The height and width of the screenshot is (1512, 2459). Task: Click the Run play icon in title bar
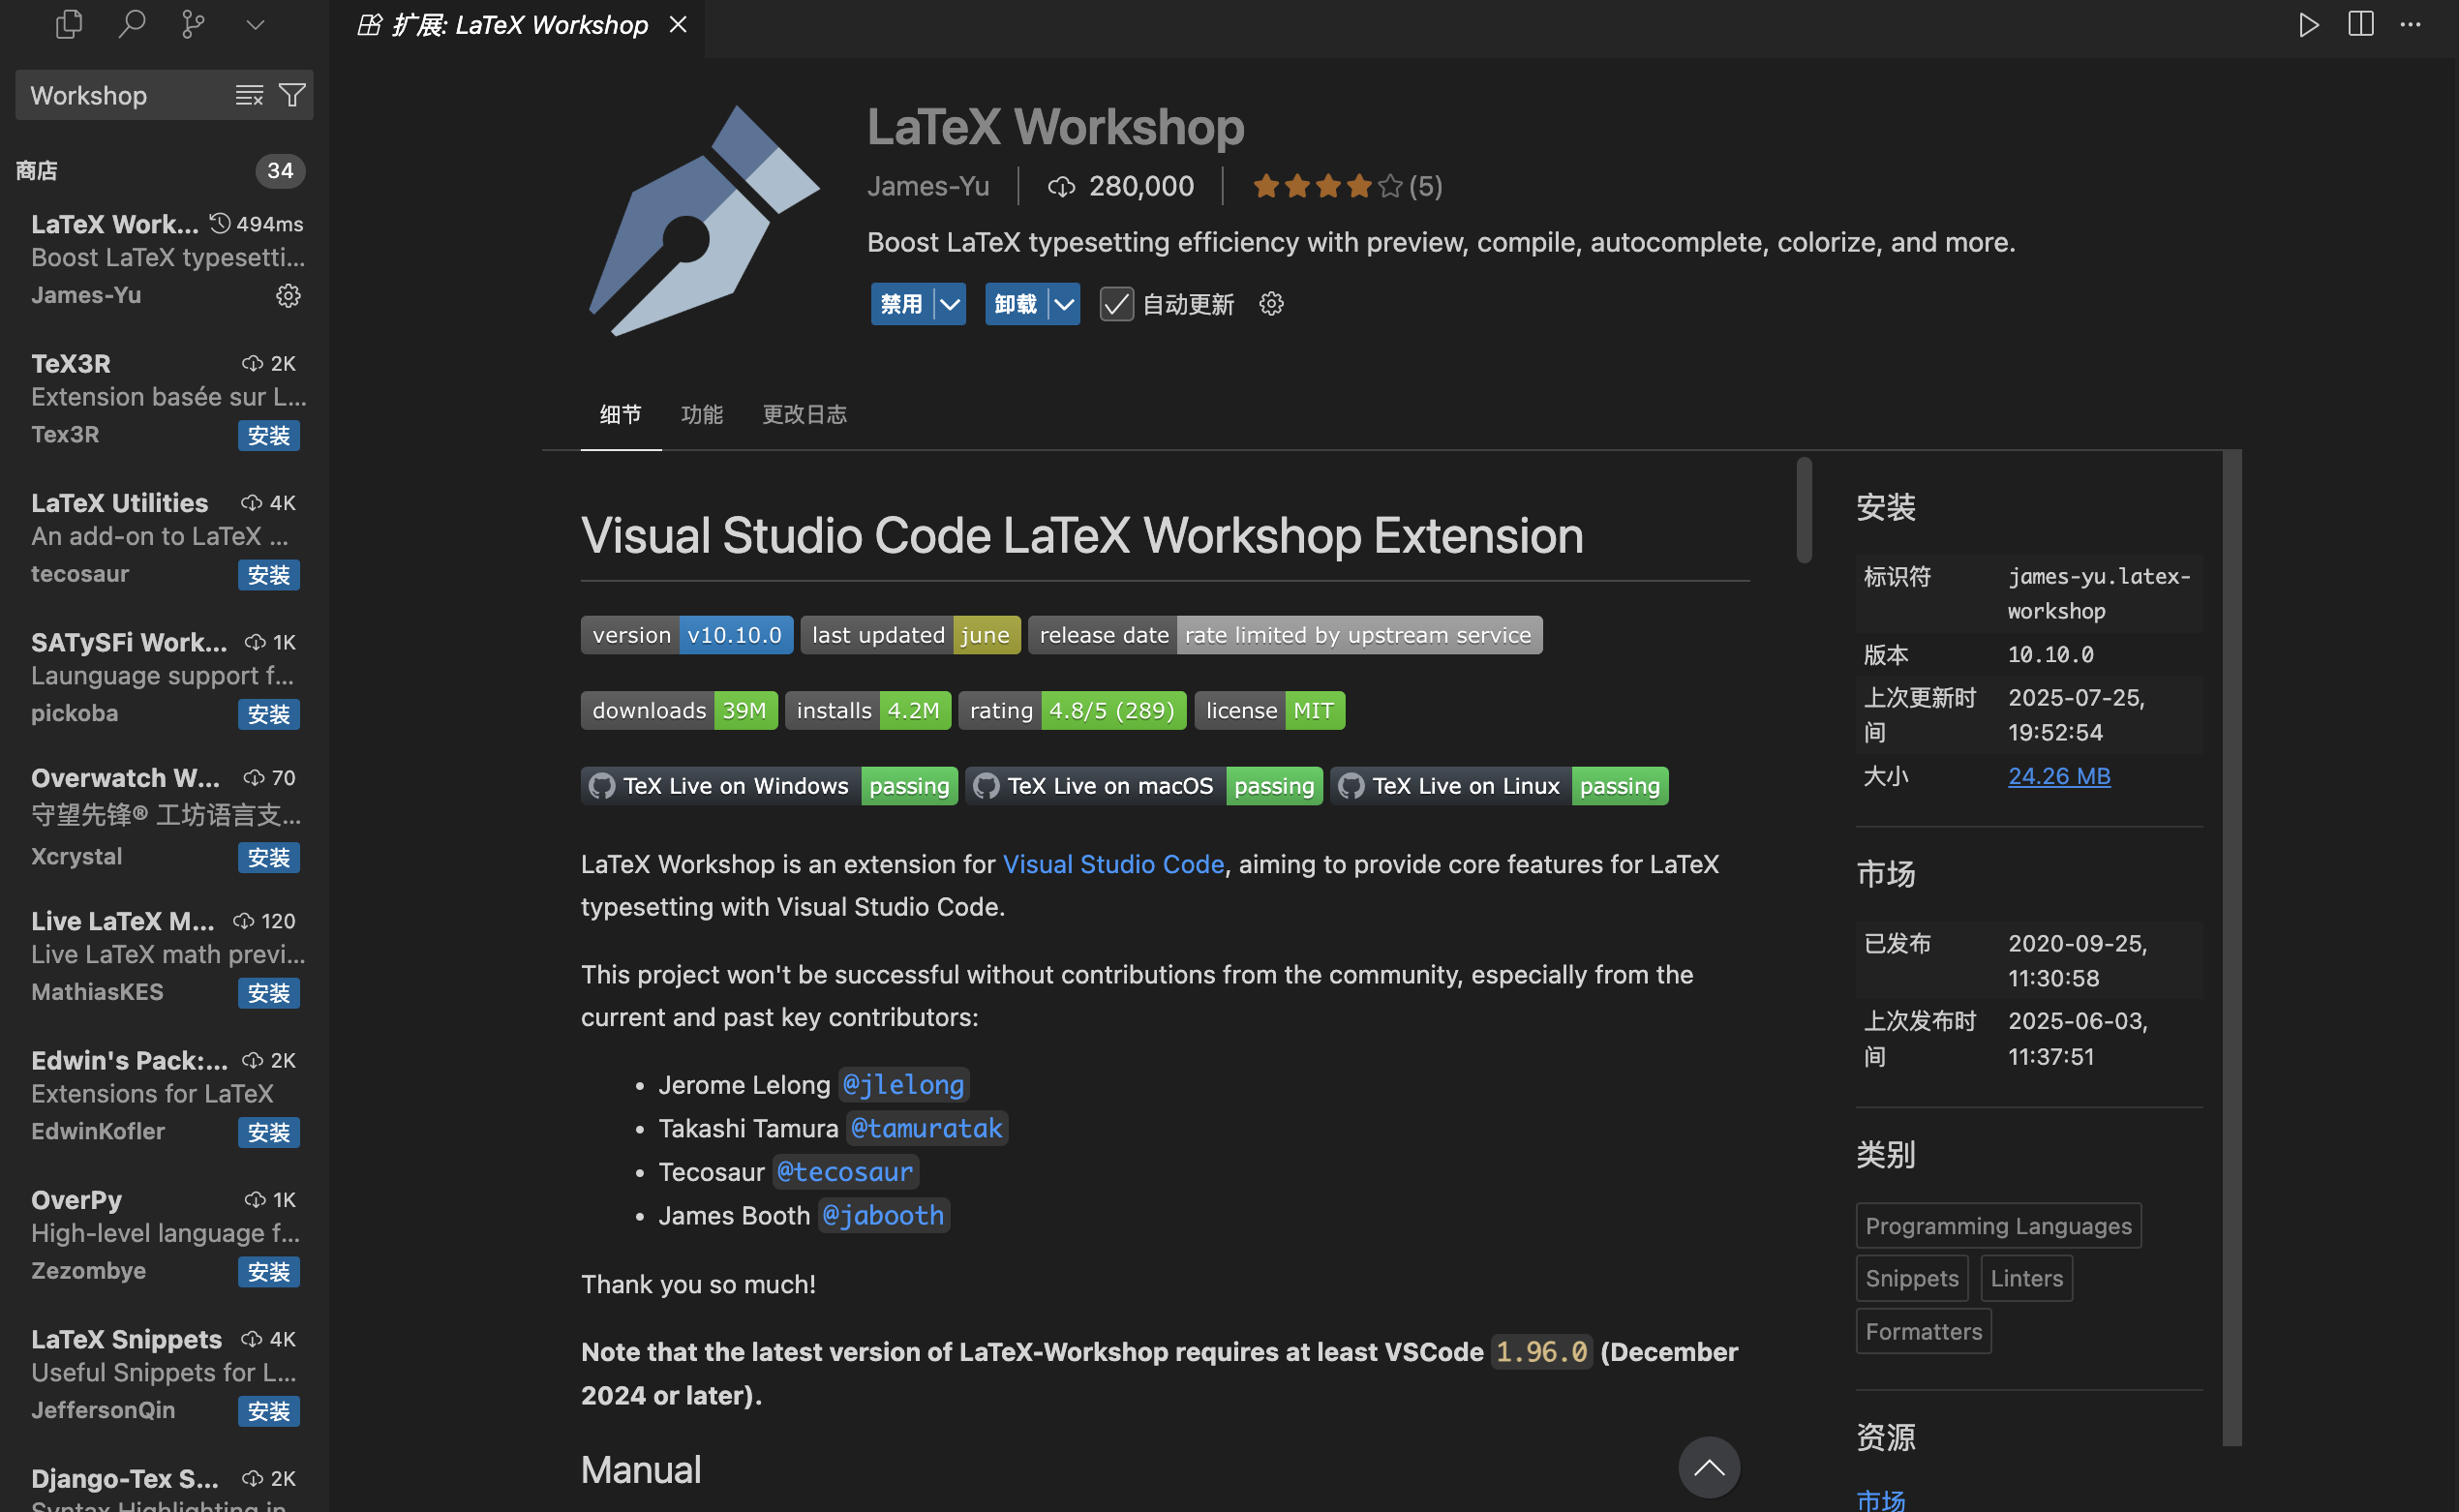pyautogui.click(x=2309, y=24)
